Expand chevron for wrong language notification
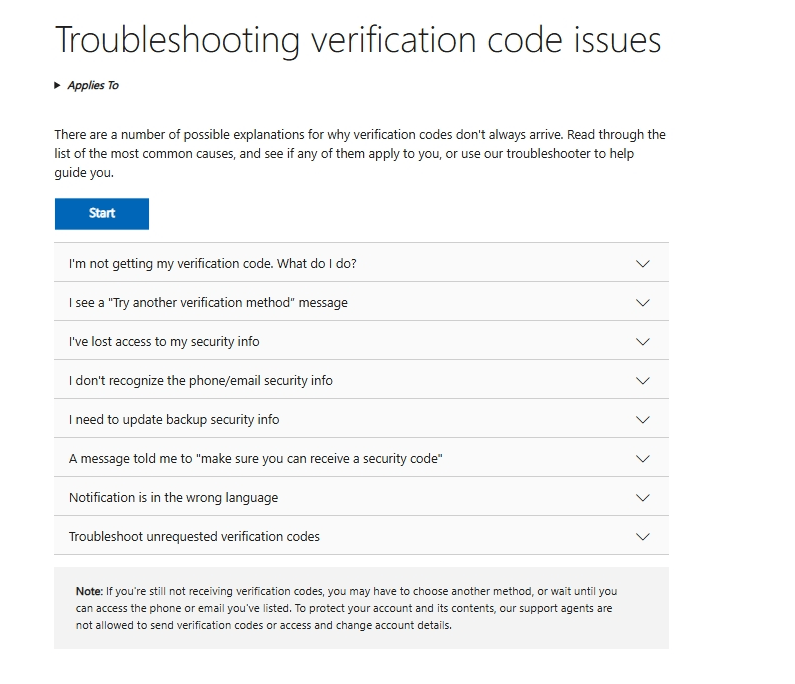This screenshot has width=795, height=684. pyautogui.click(x=642, y=498)
